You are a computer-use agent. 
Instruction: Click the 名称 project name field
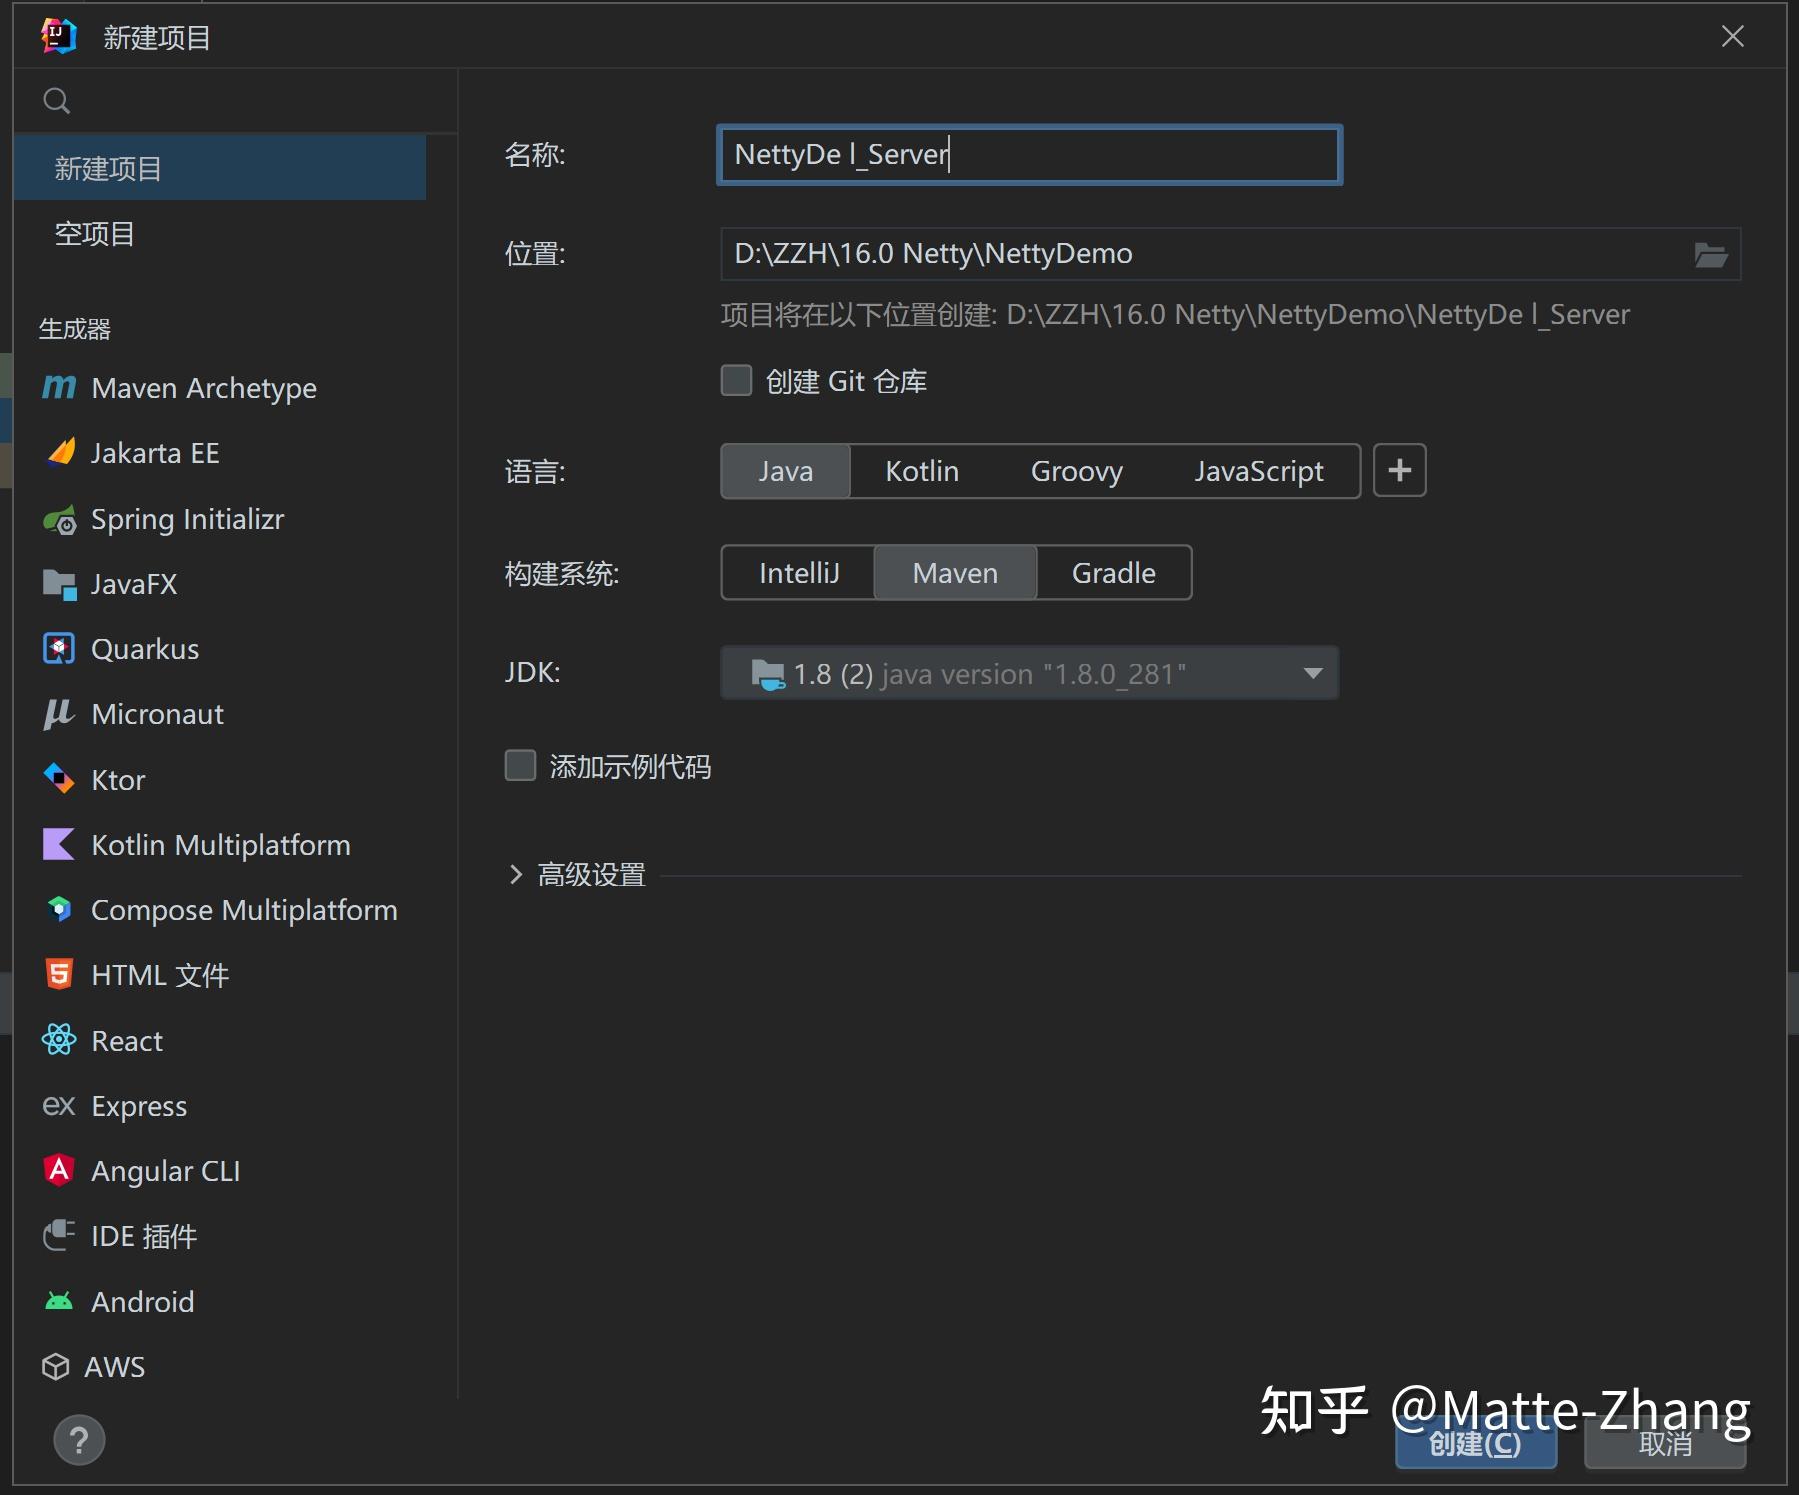(x=1029, y=155)
